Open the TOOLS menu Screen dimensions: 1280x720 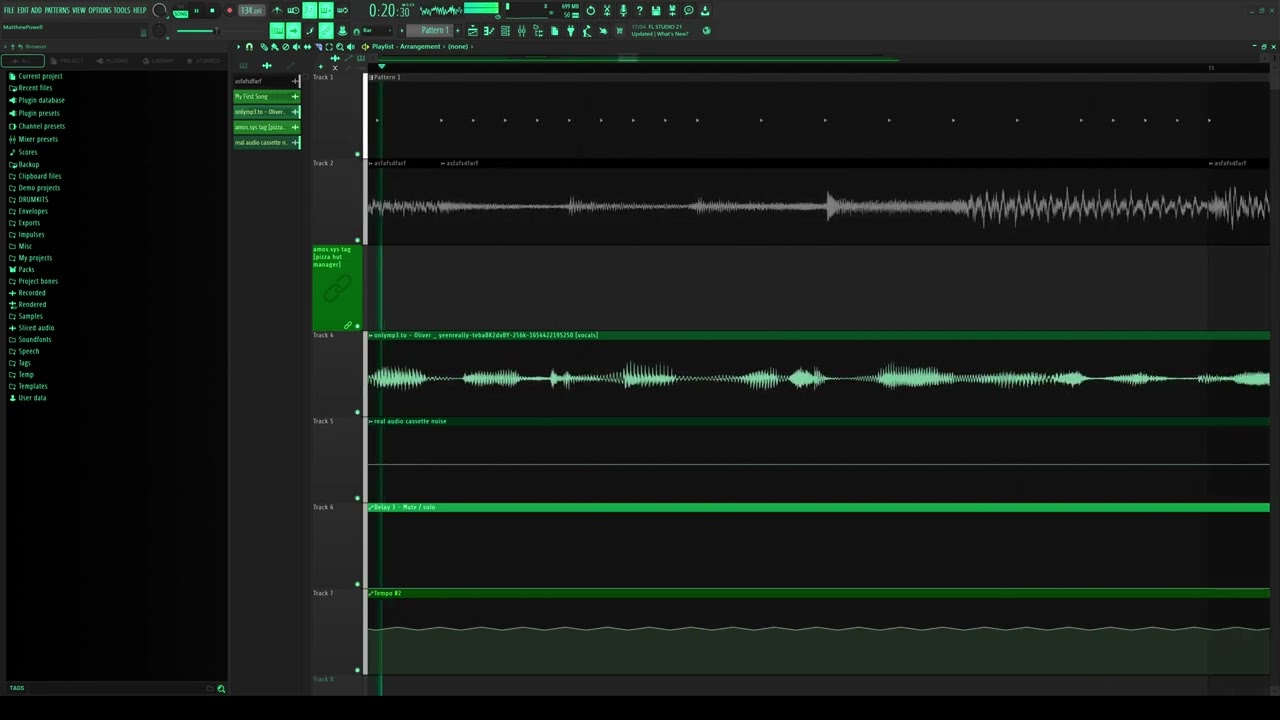click(122, 10)
